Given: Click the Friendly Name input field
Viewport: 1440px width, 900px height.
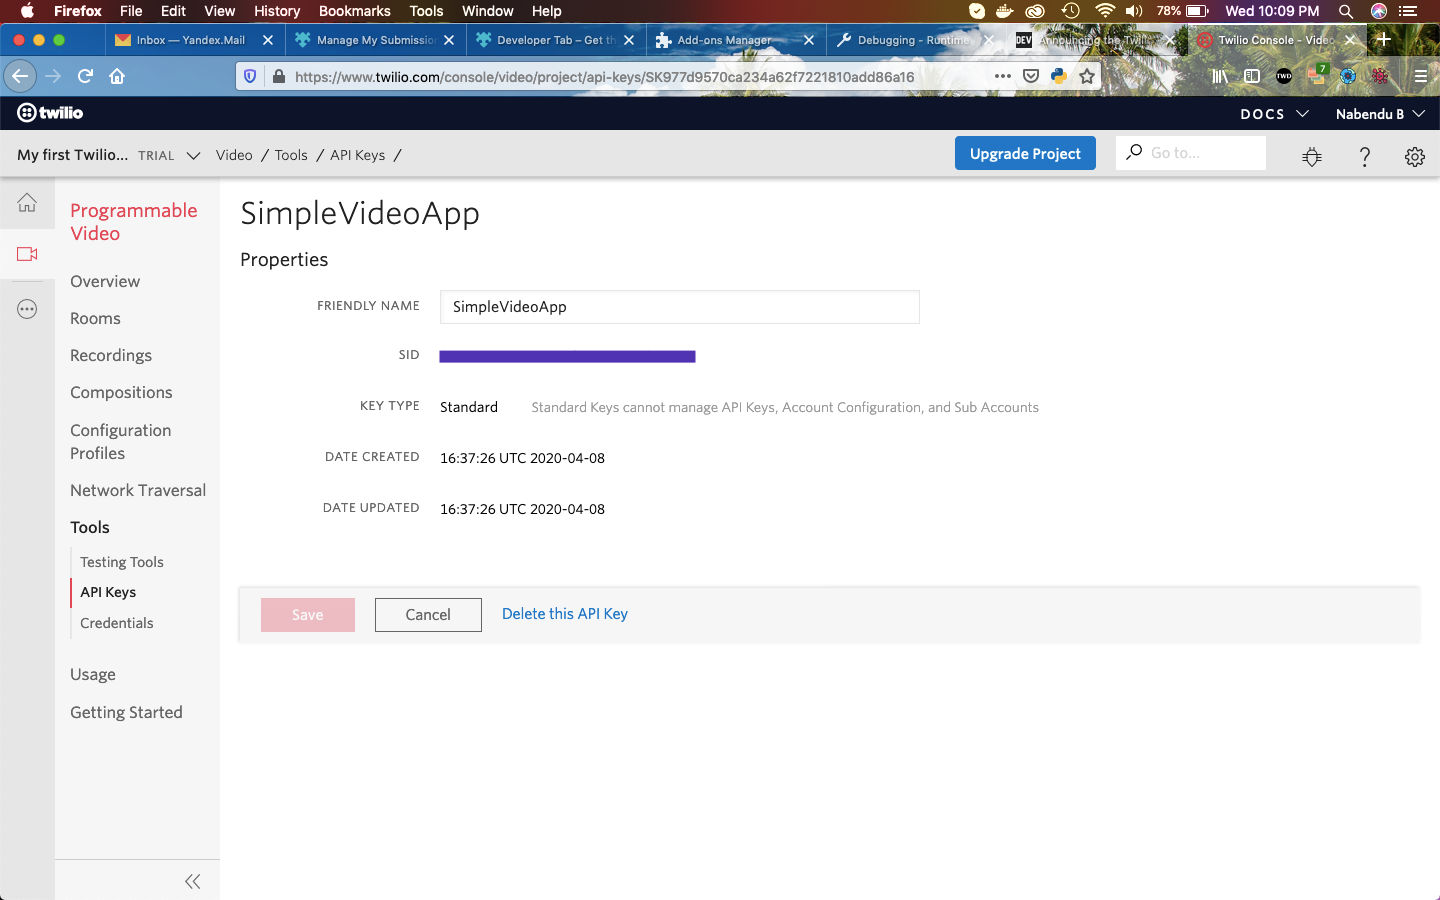Looking at the screenshot, I should [680, 307].
